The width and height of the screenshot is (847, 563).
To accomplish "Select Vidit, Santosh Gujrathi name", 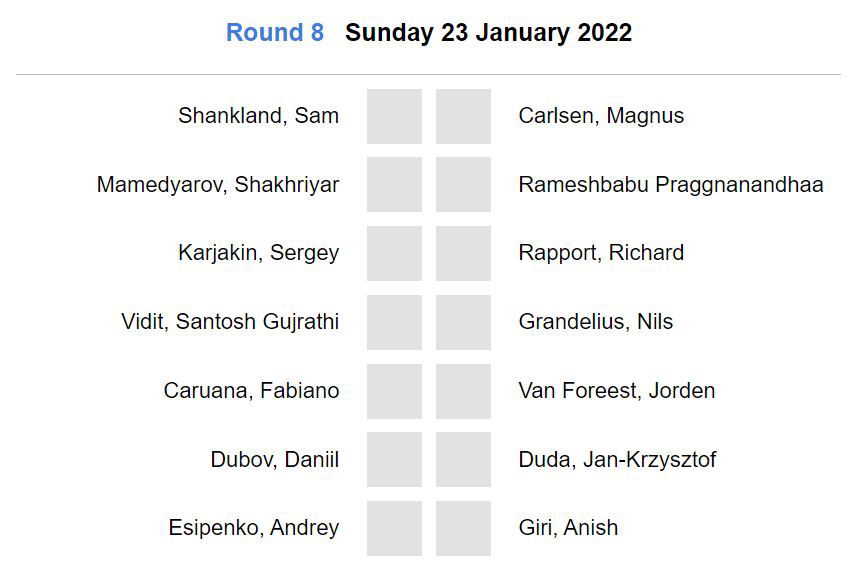I will (x=230, y=322).
